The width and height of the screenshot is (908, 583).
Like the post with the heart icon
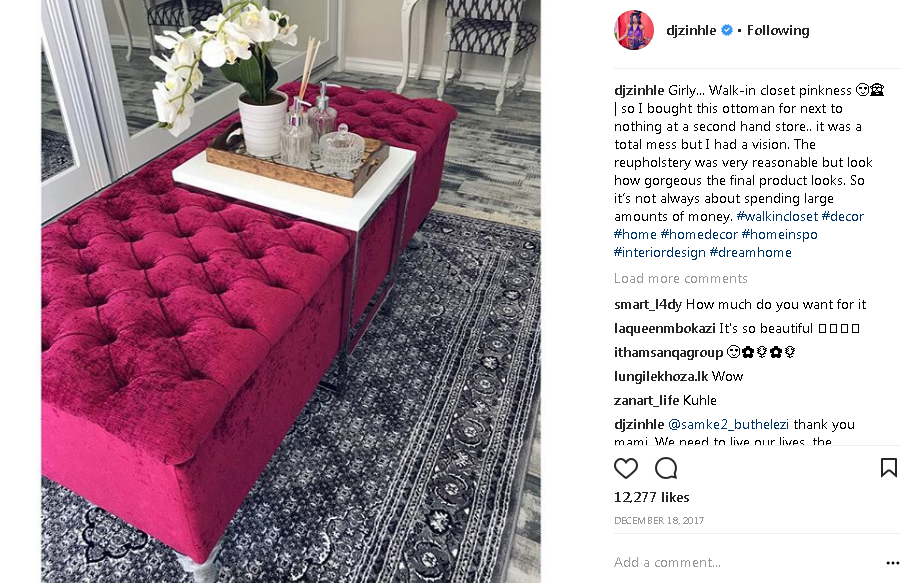pos(625,468)
